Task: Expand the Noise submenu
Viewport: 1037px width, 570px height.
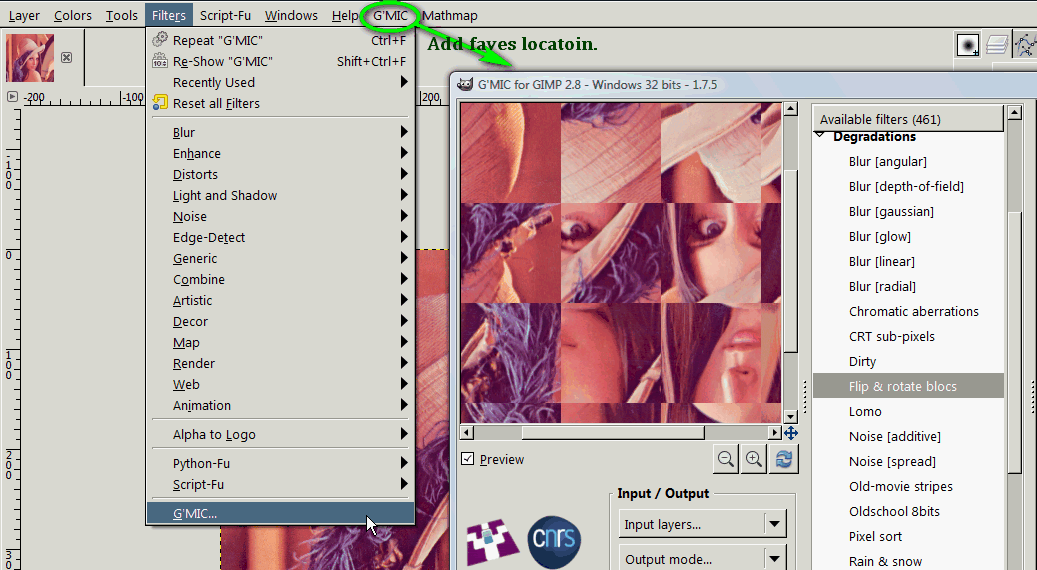Action: coord(282,216)
